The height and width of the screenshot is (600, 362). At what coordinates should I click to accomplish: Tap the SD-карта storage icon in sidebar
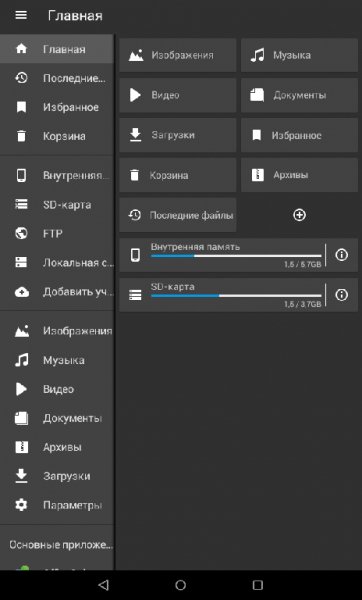21,205
